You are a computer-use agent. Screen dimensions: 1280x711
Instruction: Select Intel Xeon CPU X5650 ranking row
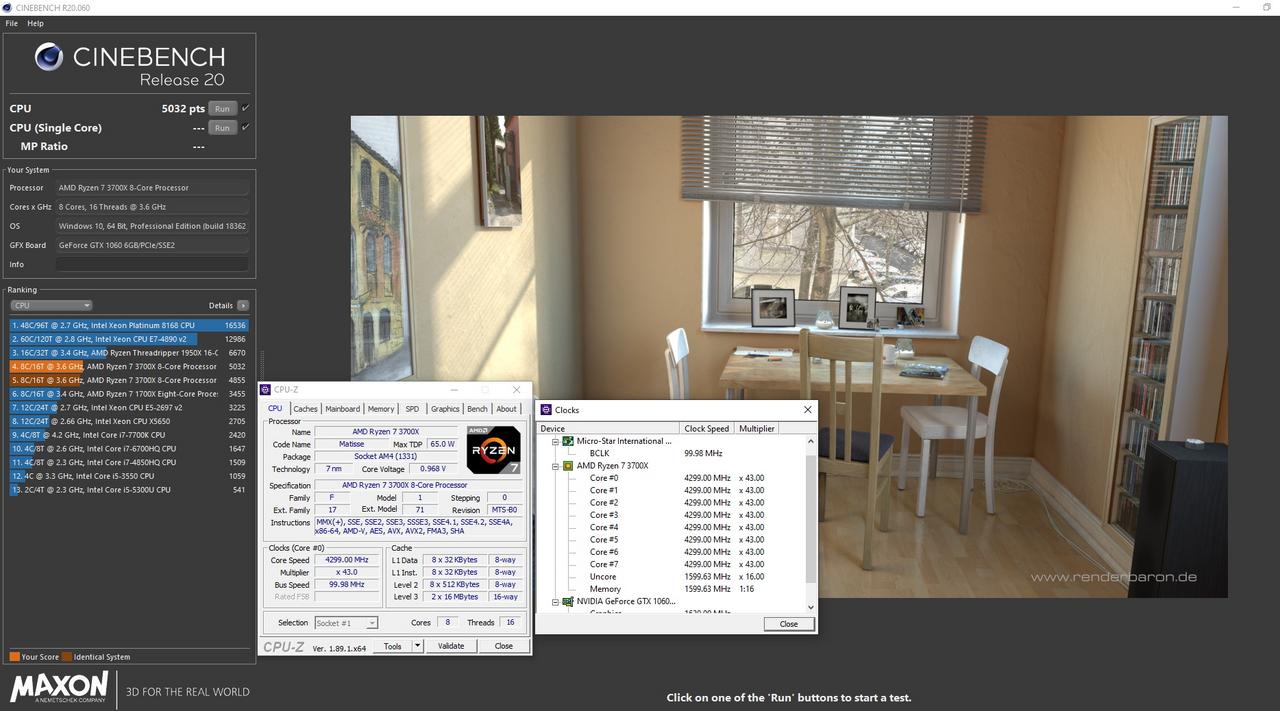point(129,421)
